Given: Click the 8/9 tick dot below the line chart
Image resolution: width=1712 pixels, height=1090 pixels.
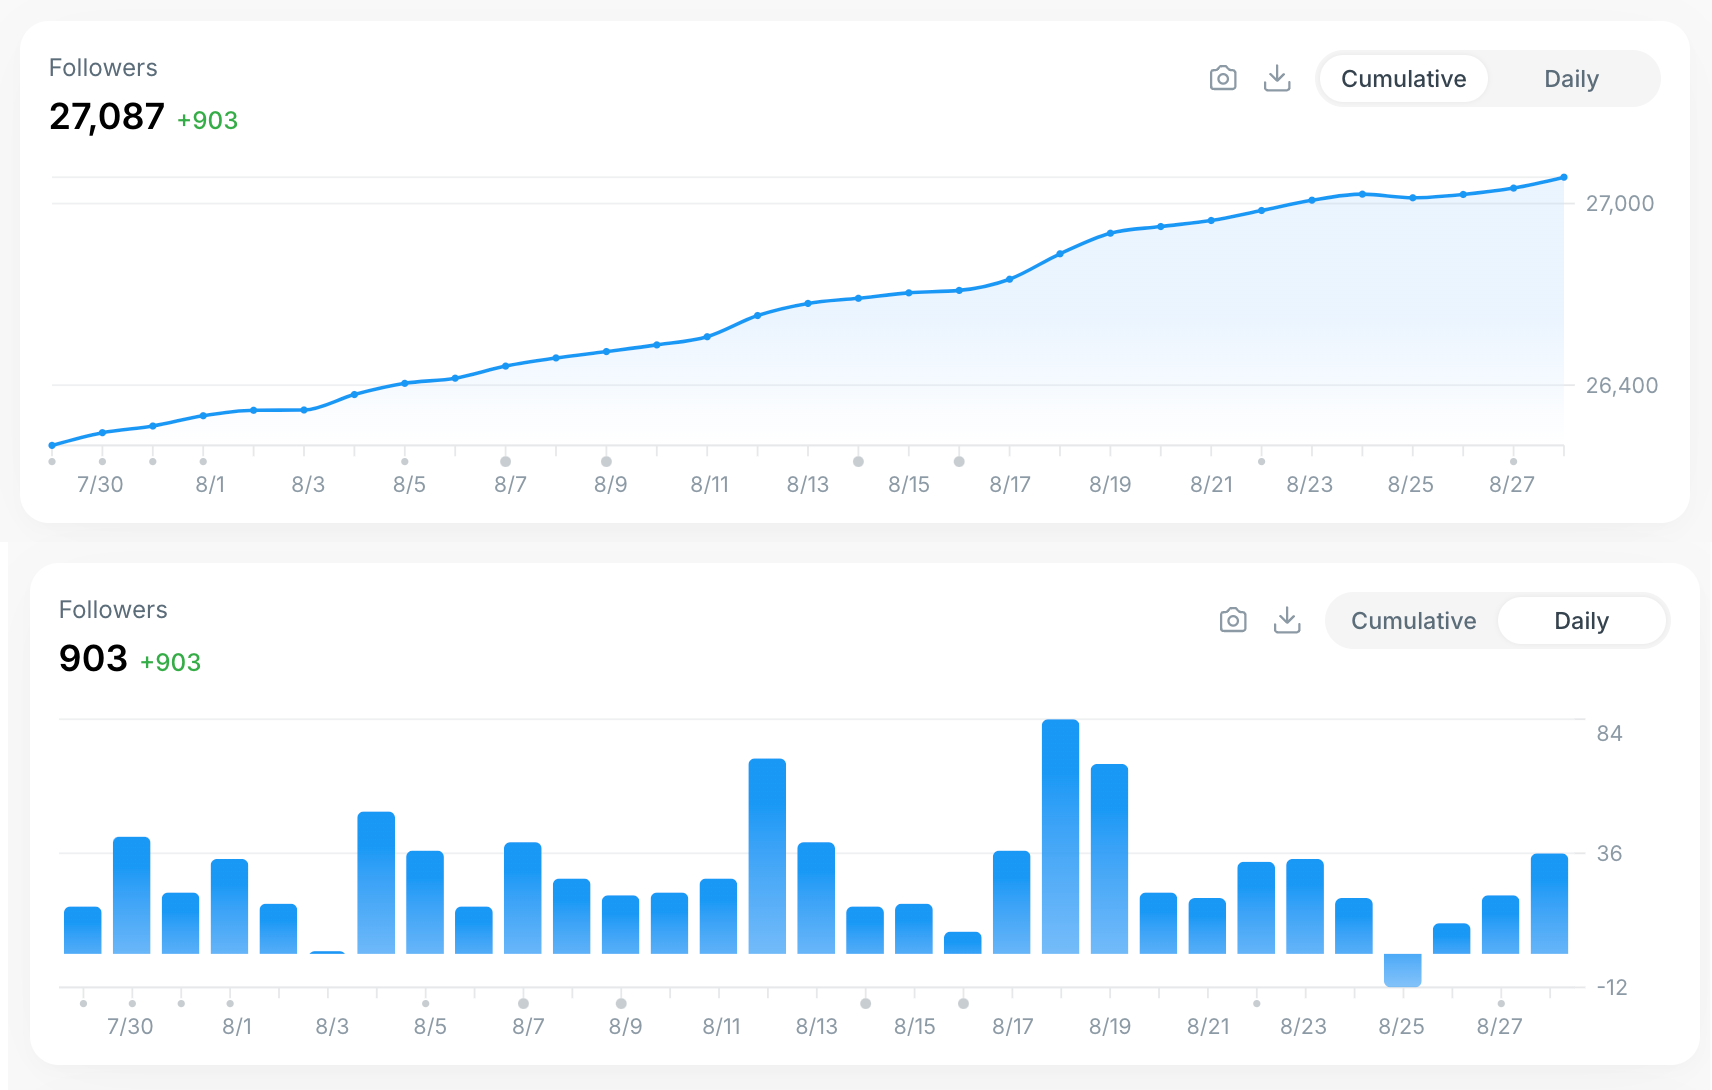Looking at the screenshot, I should coord(606,461).
